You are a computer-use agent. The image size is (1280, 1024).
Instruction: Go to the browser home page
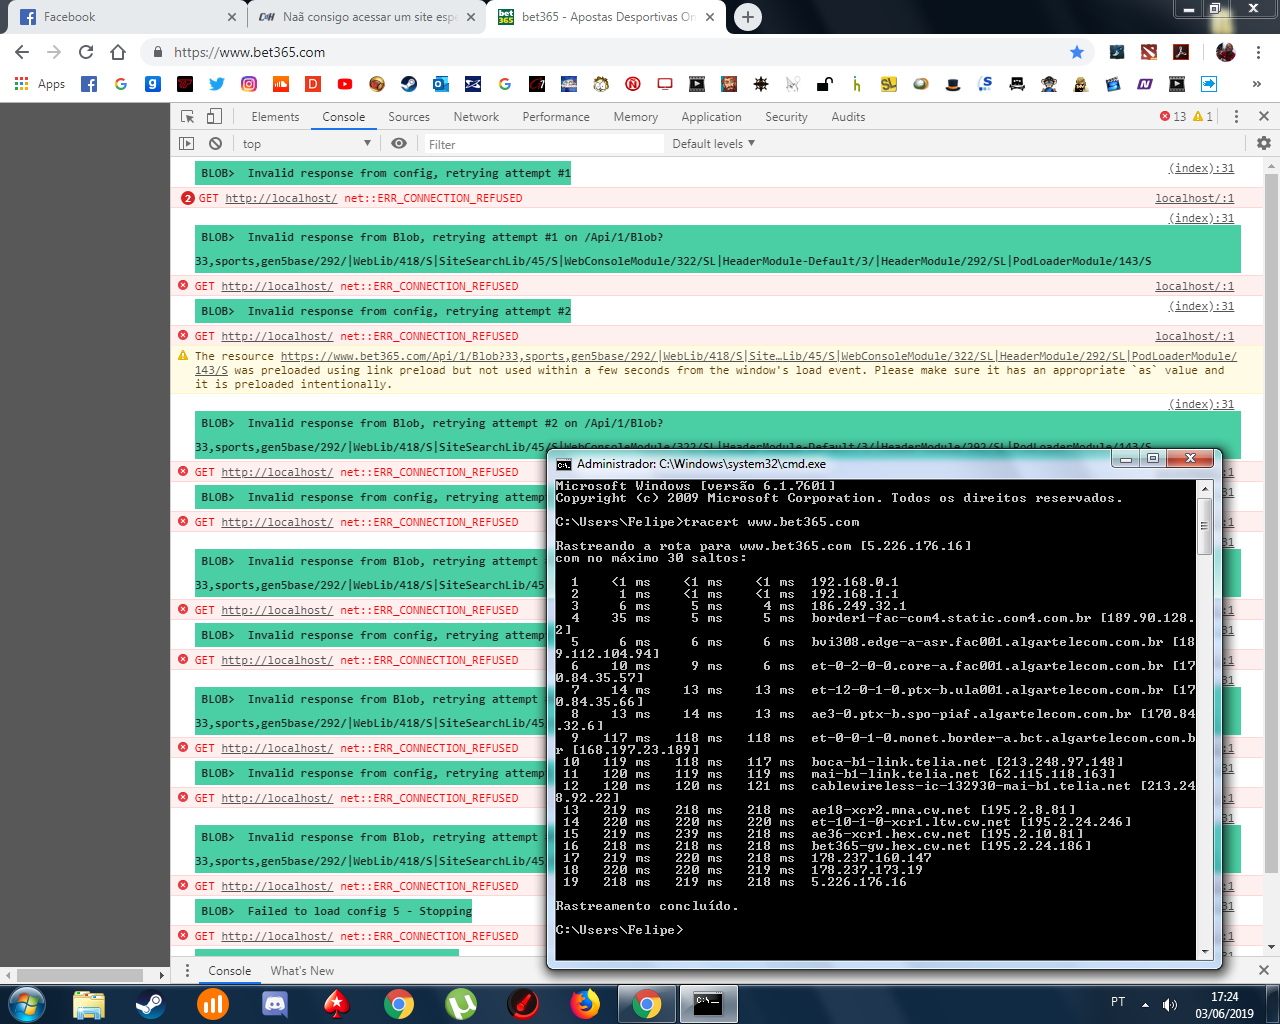(118, 52)
